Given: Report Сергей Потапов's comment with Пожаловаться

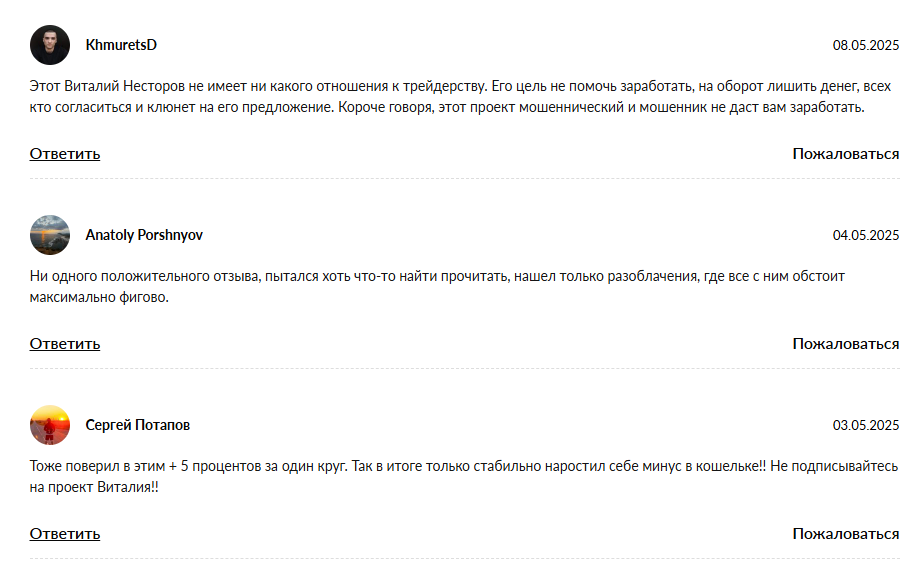Looking at the screenshot, I should pos(846,534).
